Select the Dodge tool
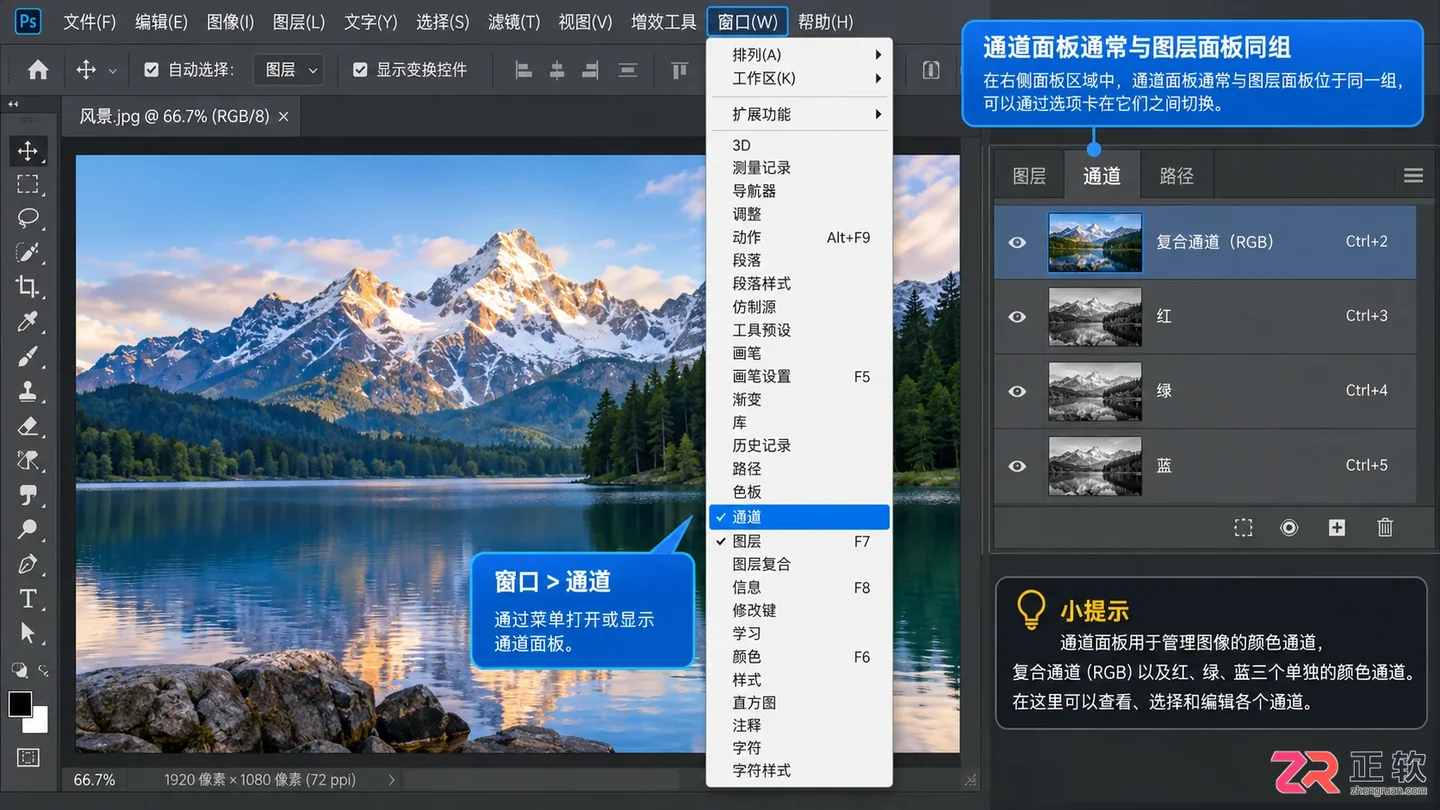This screenshot has height=810, width=1440. coord(27,529)
